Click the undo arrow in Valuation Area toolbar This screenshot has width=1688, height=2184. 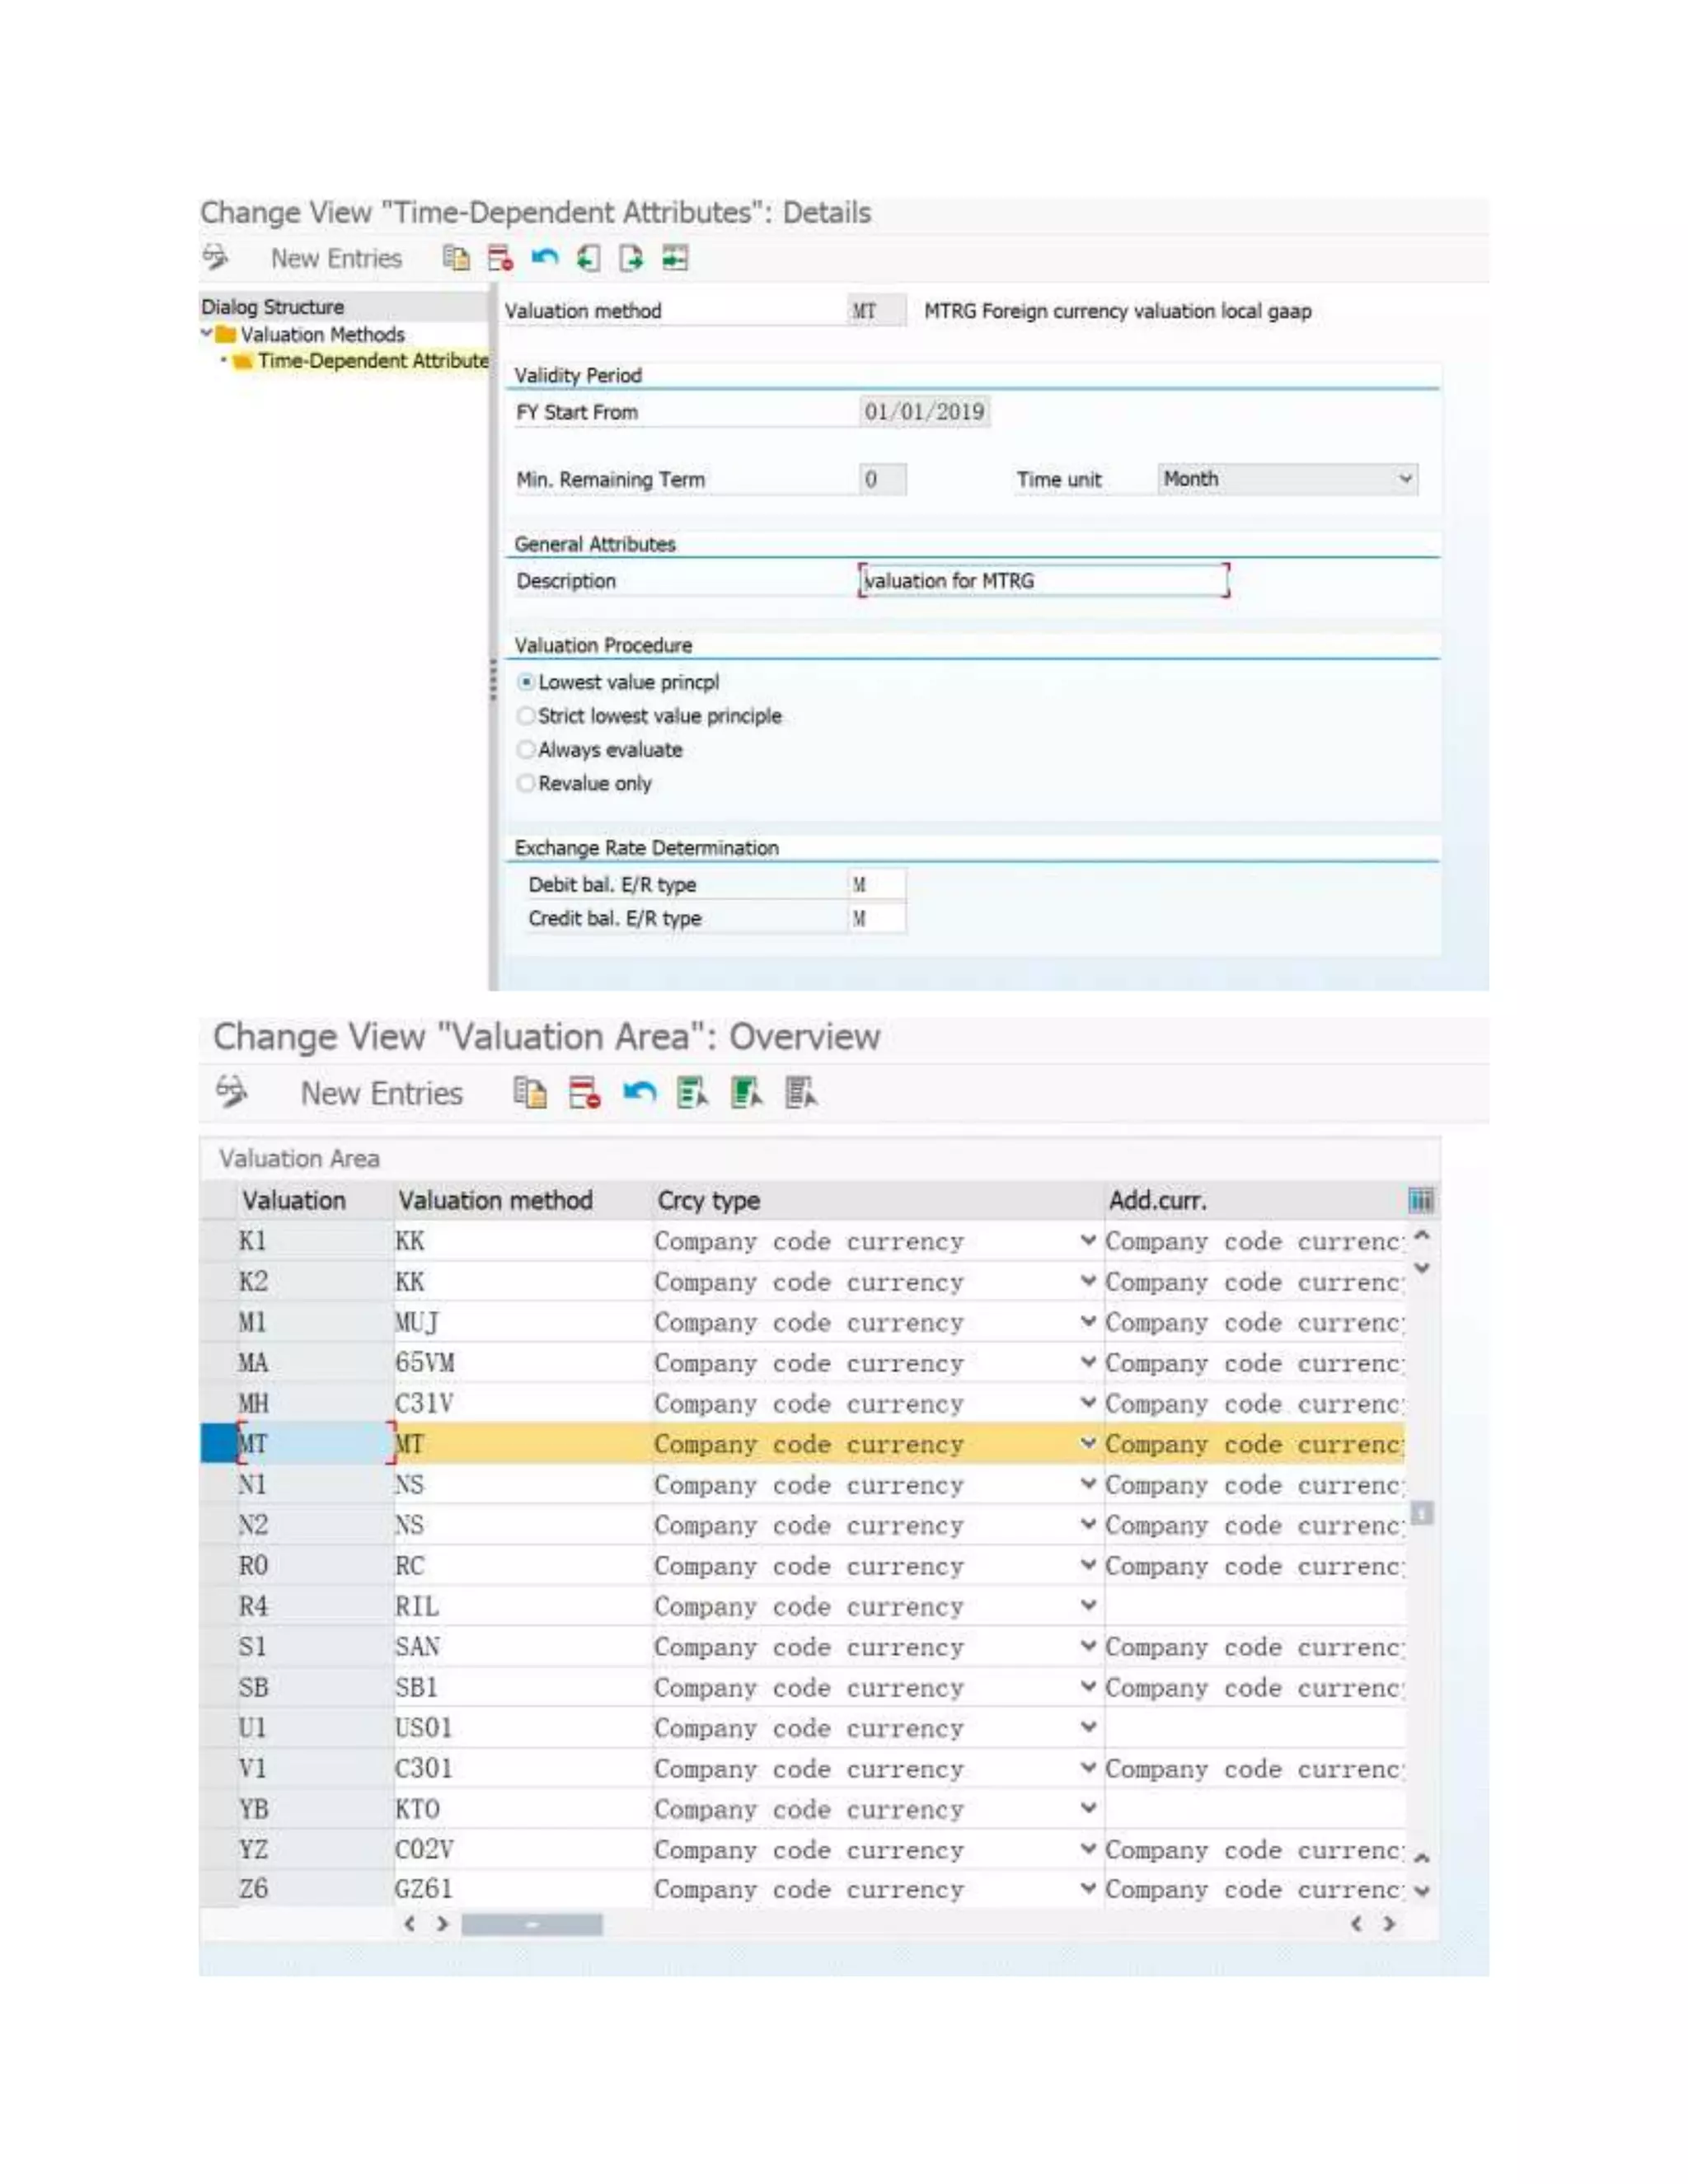639,1093
